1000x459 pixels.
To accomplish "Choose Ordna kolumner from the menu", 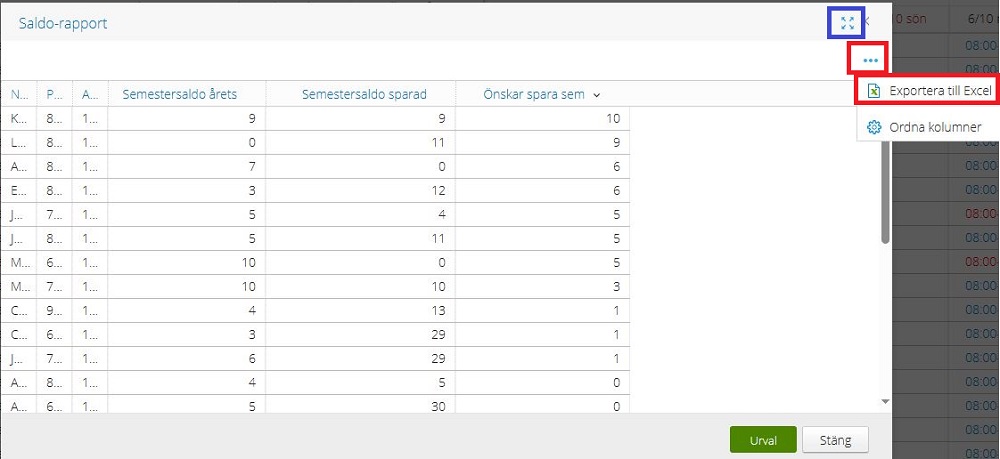I will click(935, 127).
